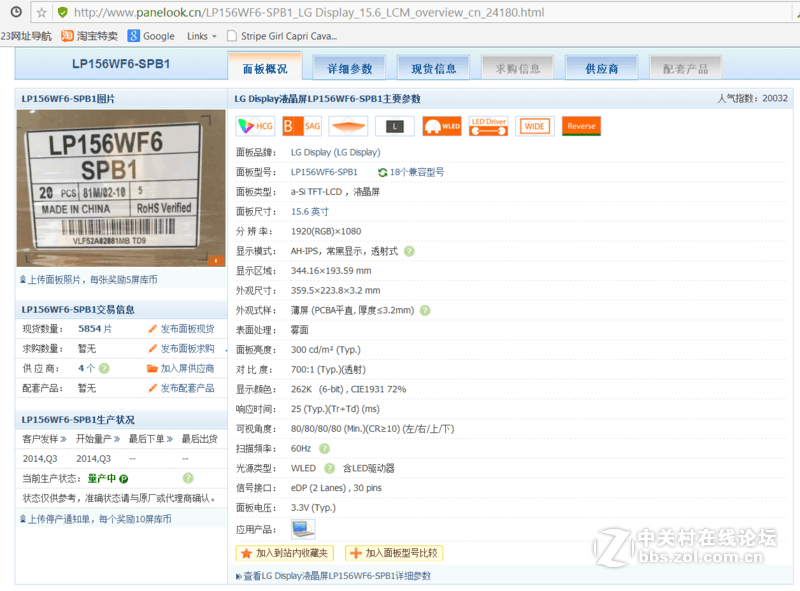Open the 淘宝特卖 bookmark
The height and width of the screenshot is (591, 800).
[89, 36]
